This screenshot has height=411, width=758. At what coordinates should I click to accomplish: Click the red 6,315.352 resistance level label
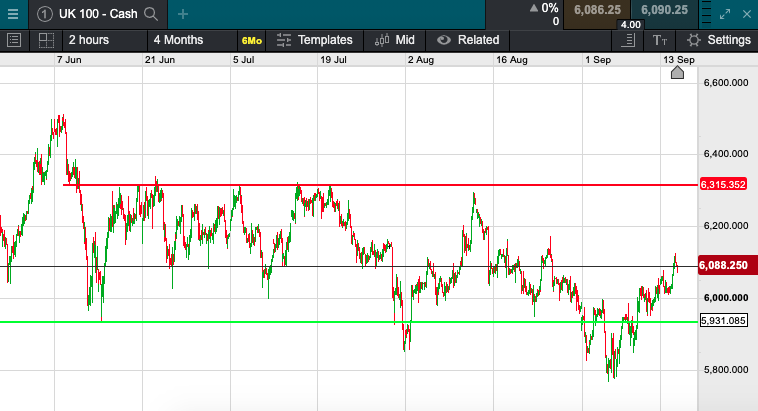(x=725, y=185)
